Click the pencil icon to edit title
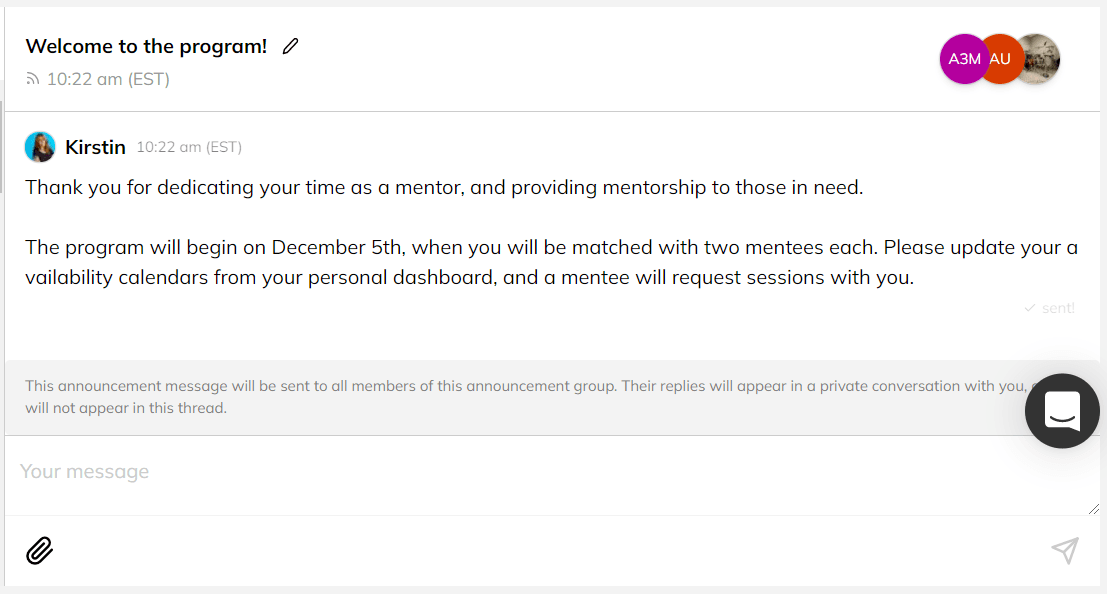 291,46
